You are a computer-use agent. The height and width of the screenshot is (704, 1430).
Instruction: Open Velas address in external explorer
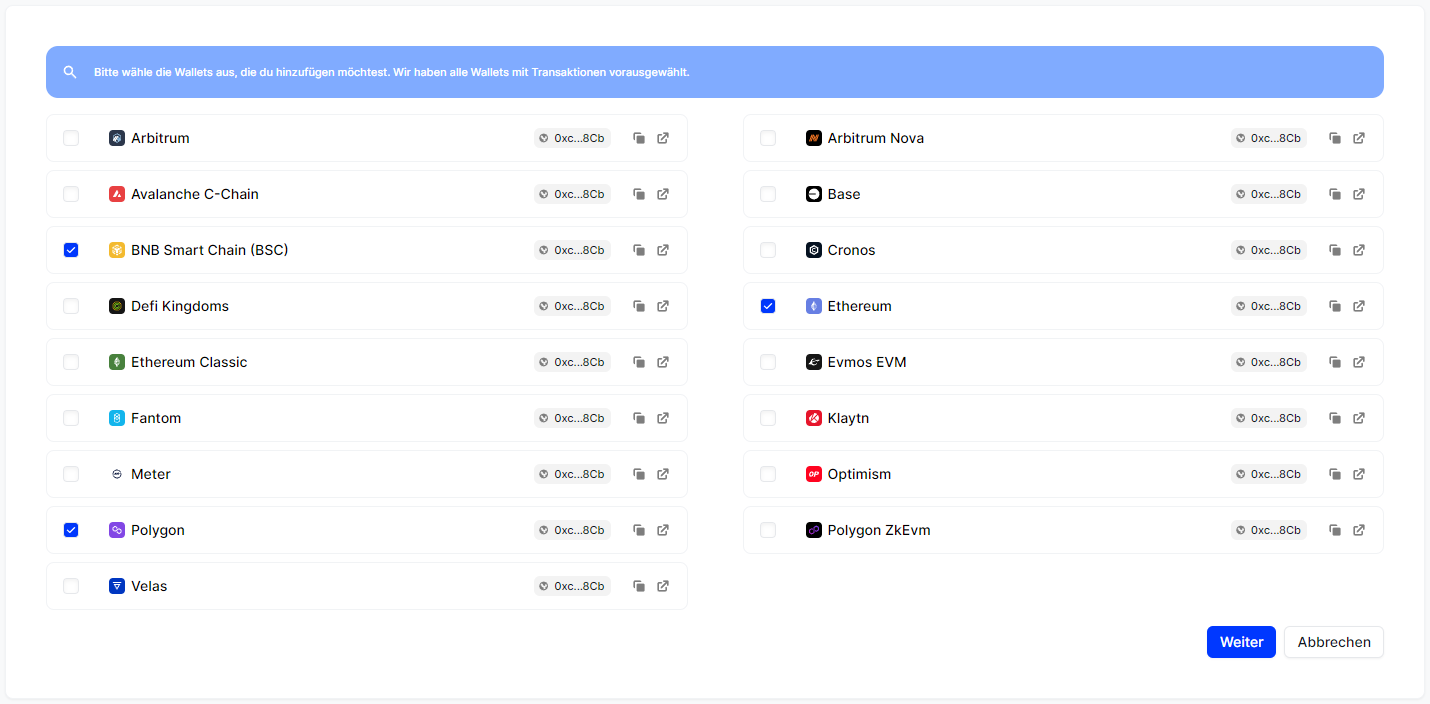tap(663, 586)
